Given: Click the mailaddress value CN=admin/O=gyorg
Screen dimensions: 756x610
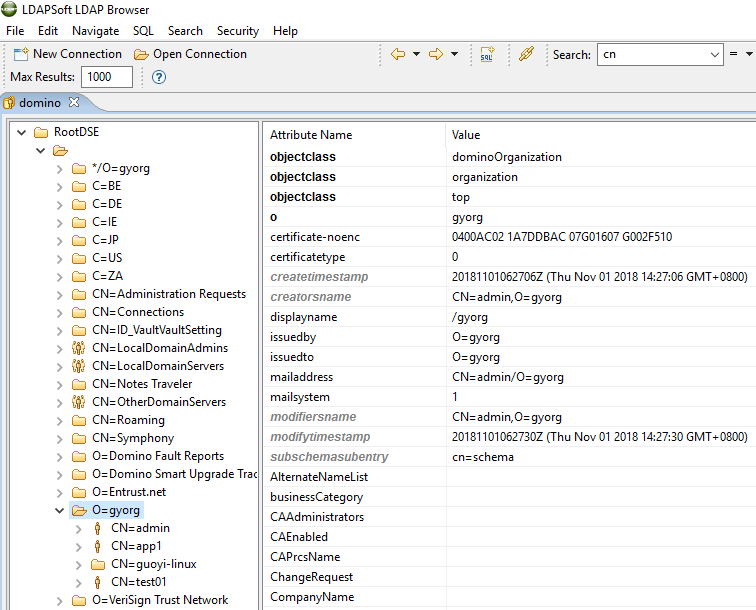Looking at the screenshot, I should (508, 377).
